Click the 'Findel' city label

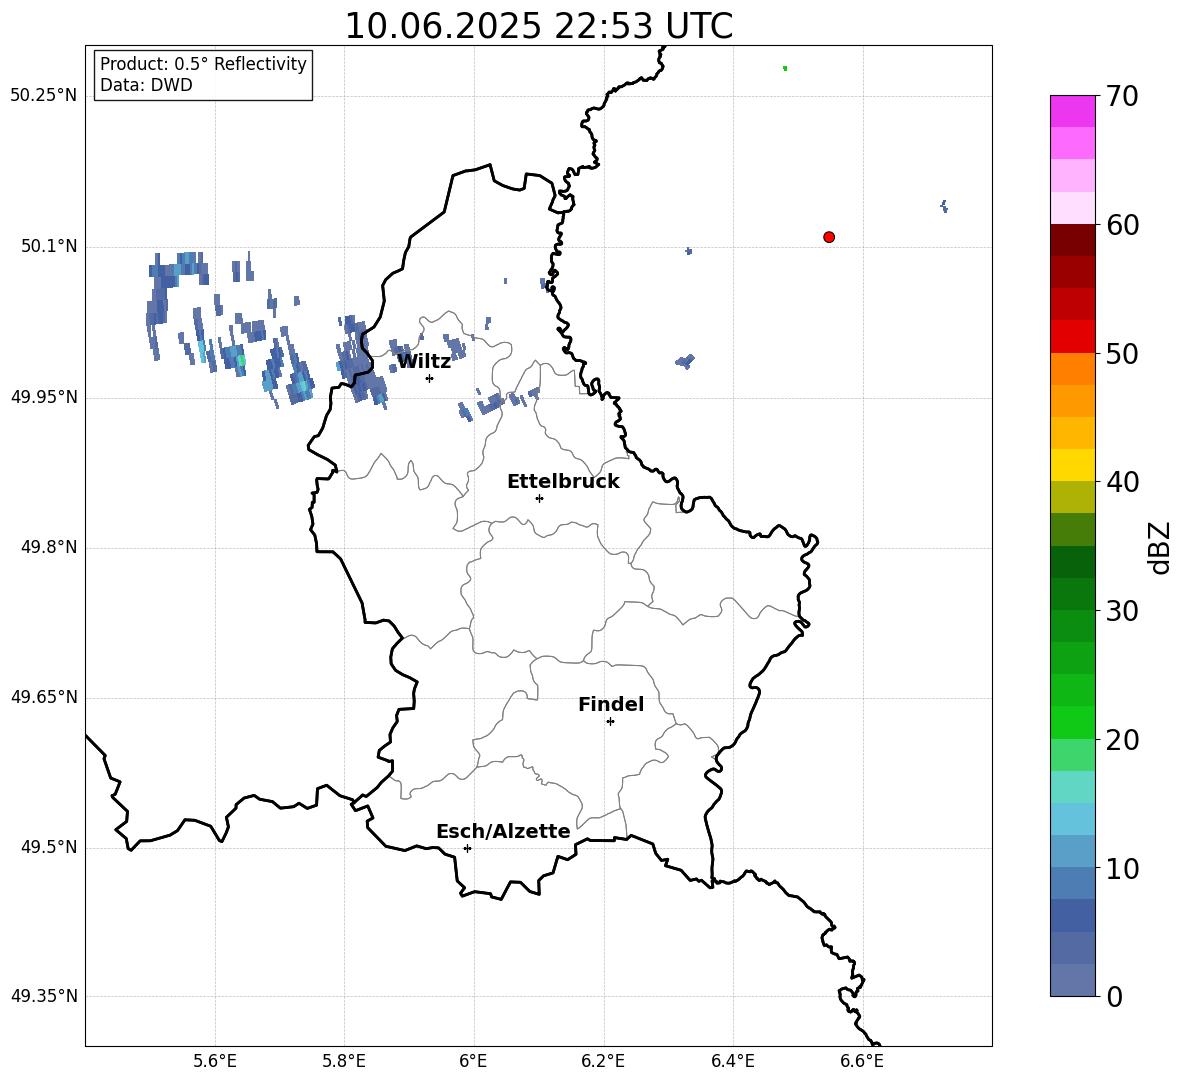coord(611,704)
